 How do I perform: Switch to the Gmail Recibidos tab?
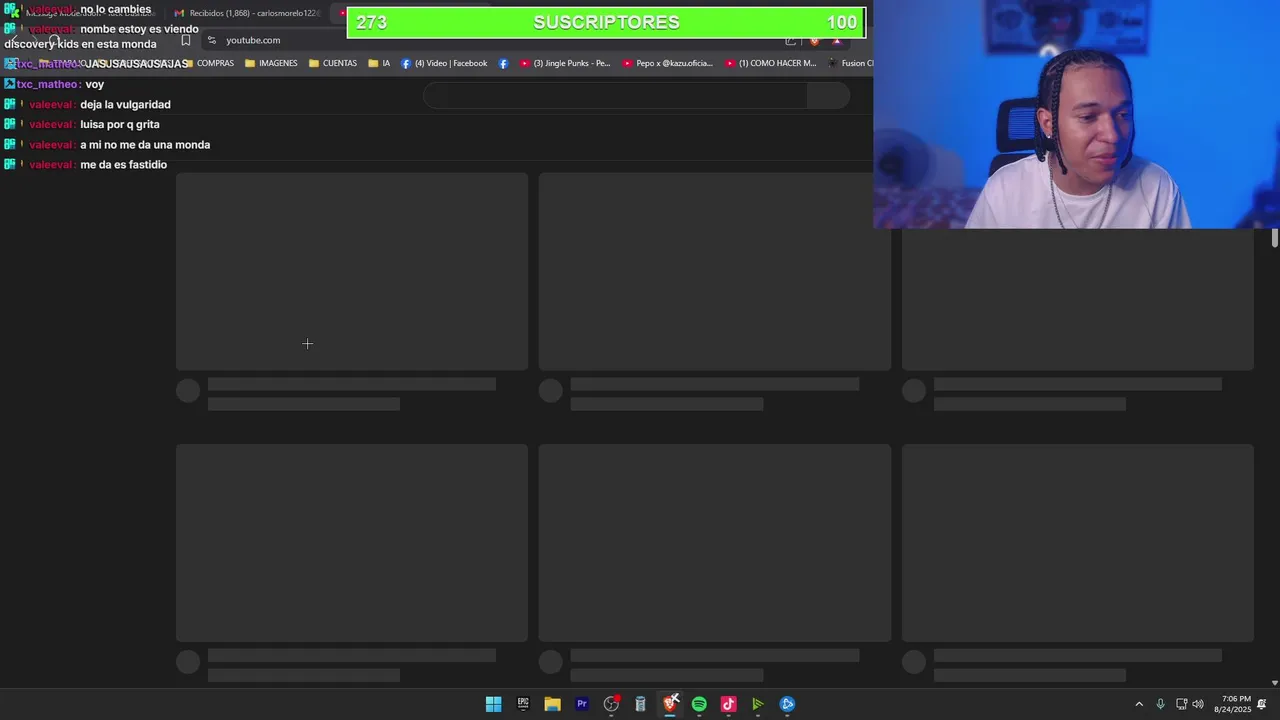point(248,13)
